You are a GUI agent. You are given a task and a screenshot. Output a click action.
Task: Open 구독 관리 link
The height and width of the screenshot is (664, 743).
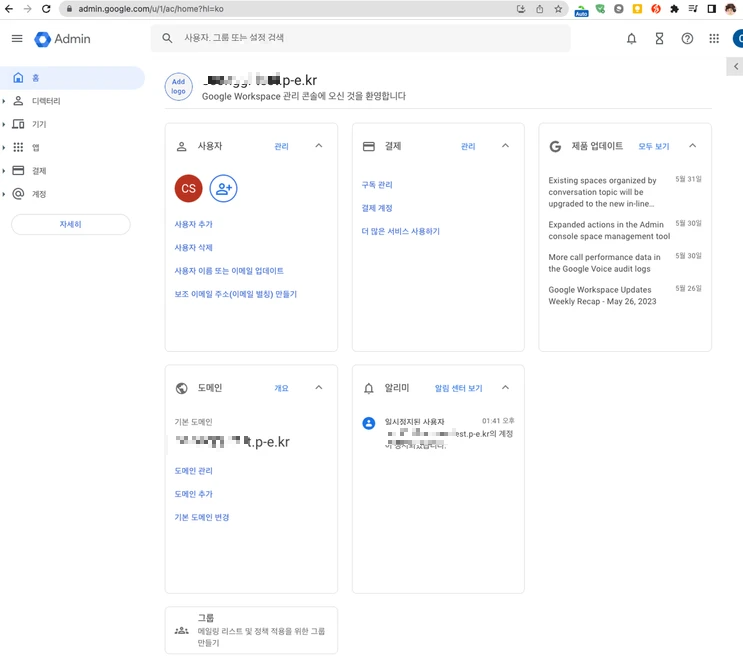pos(377,185)
